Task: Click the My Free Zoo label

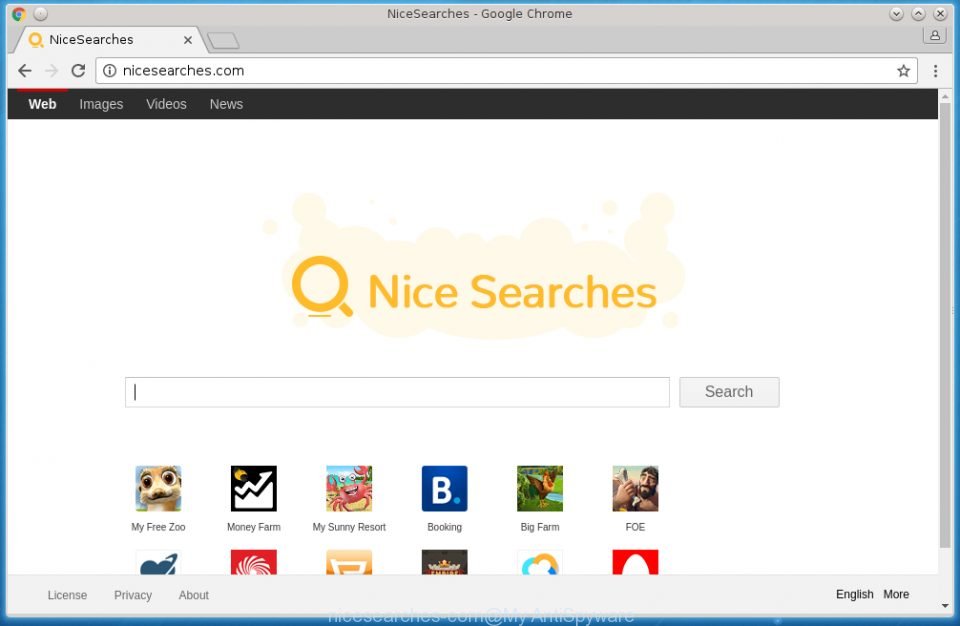Action: point(158,527)
